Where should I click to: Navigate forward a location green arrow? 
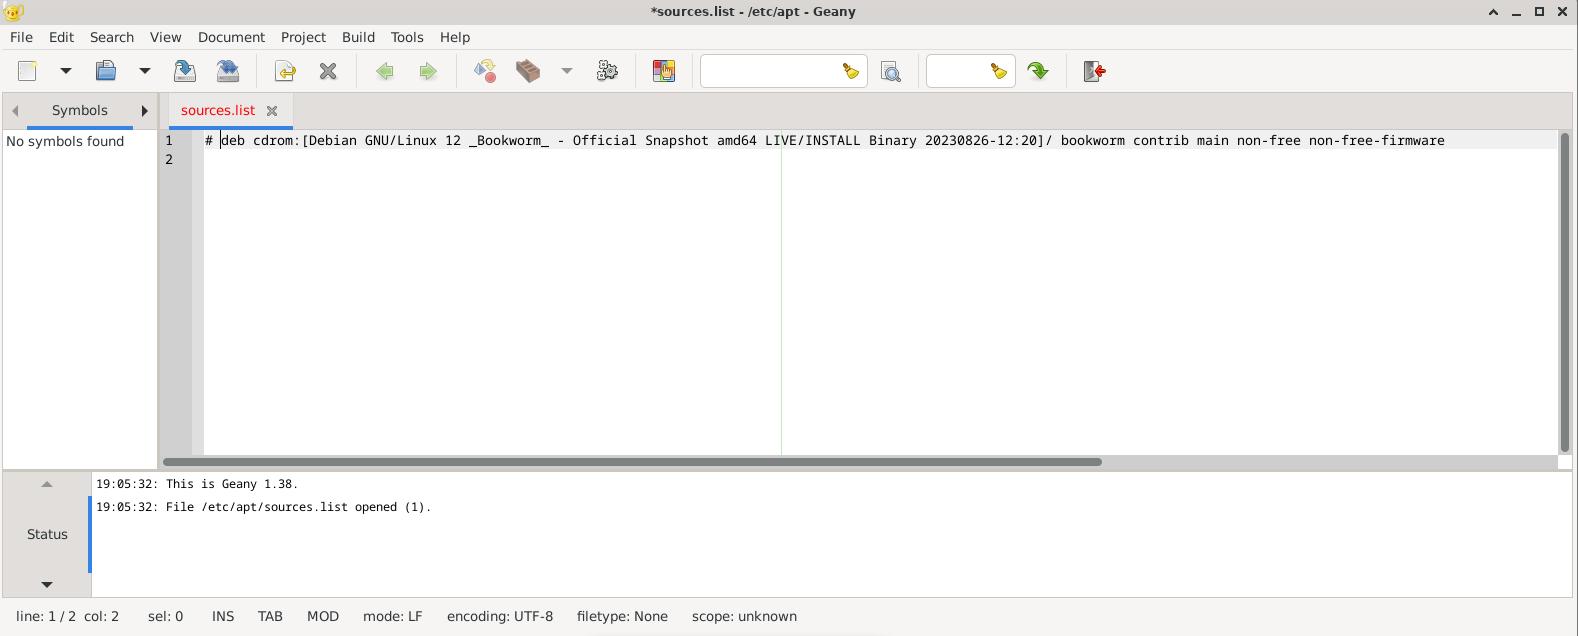(x=428, y=71)
